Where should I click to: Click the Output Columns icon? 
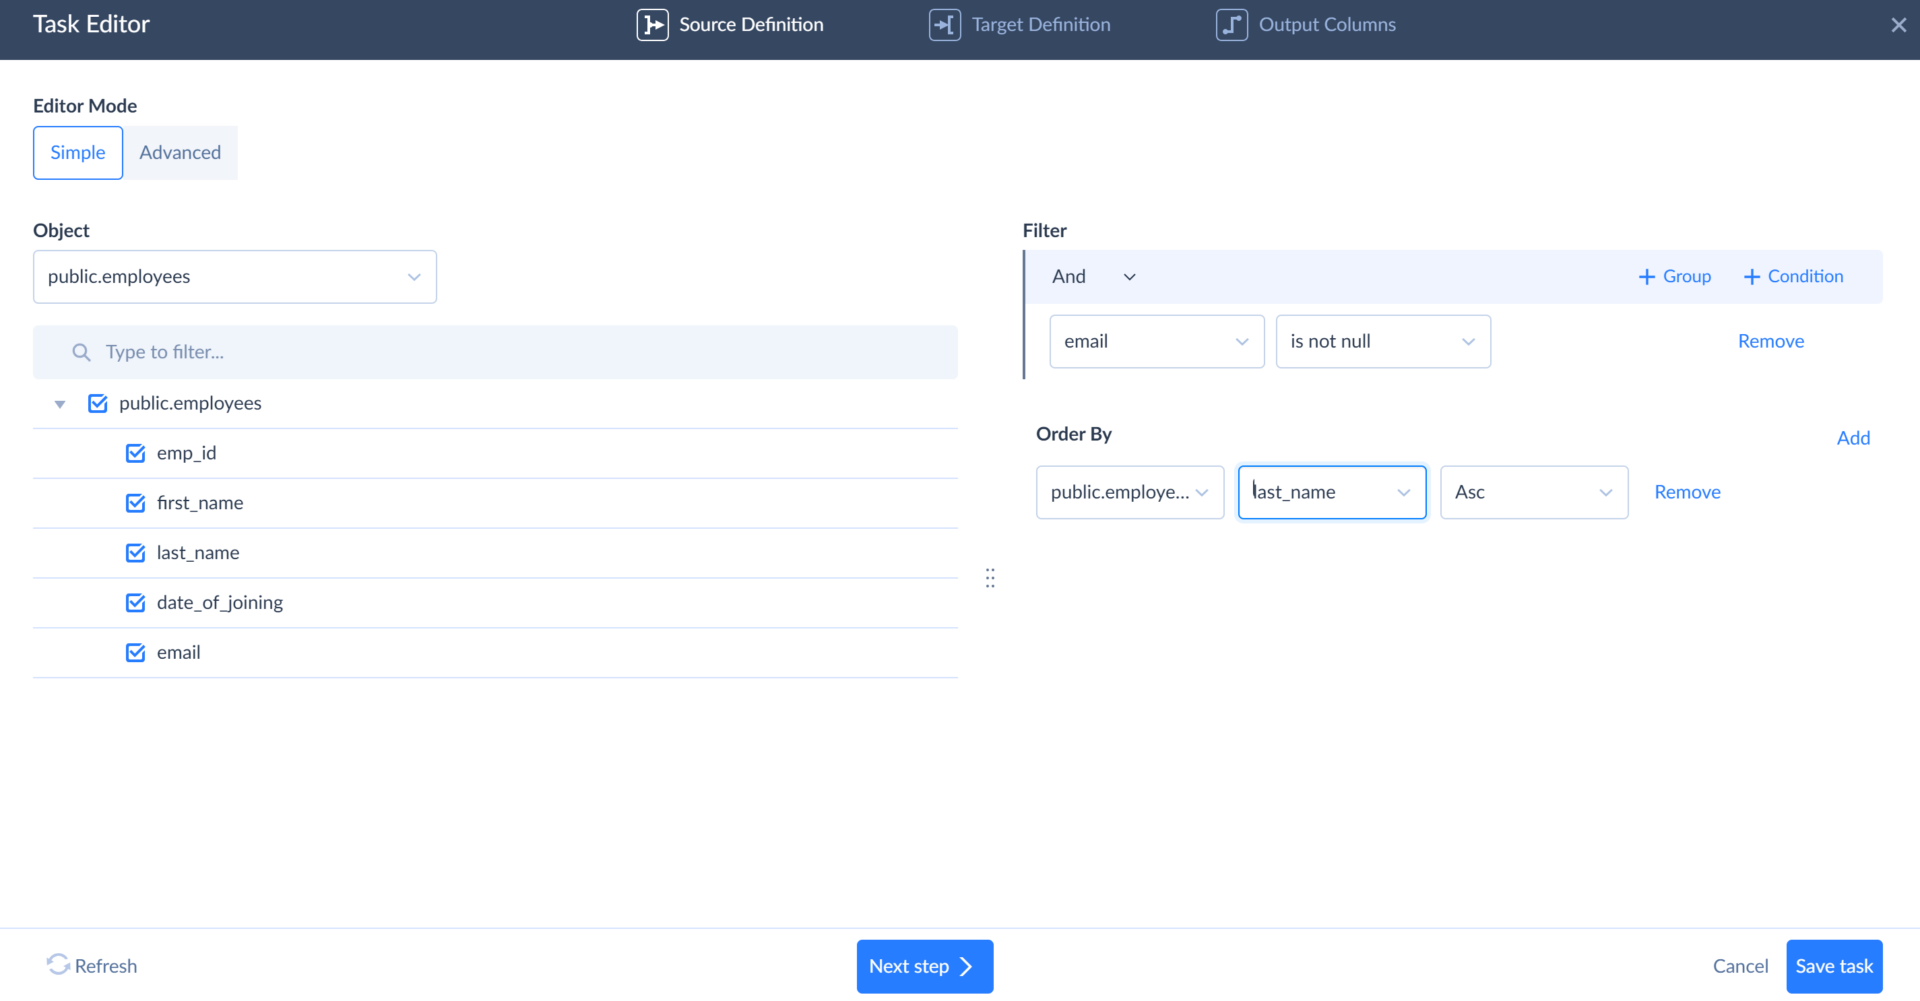click(1231, 24)
